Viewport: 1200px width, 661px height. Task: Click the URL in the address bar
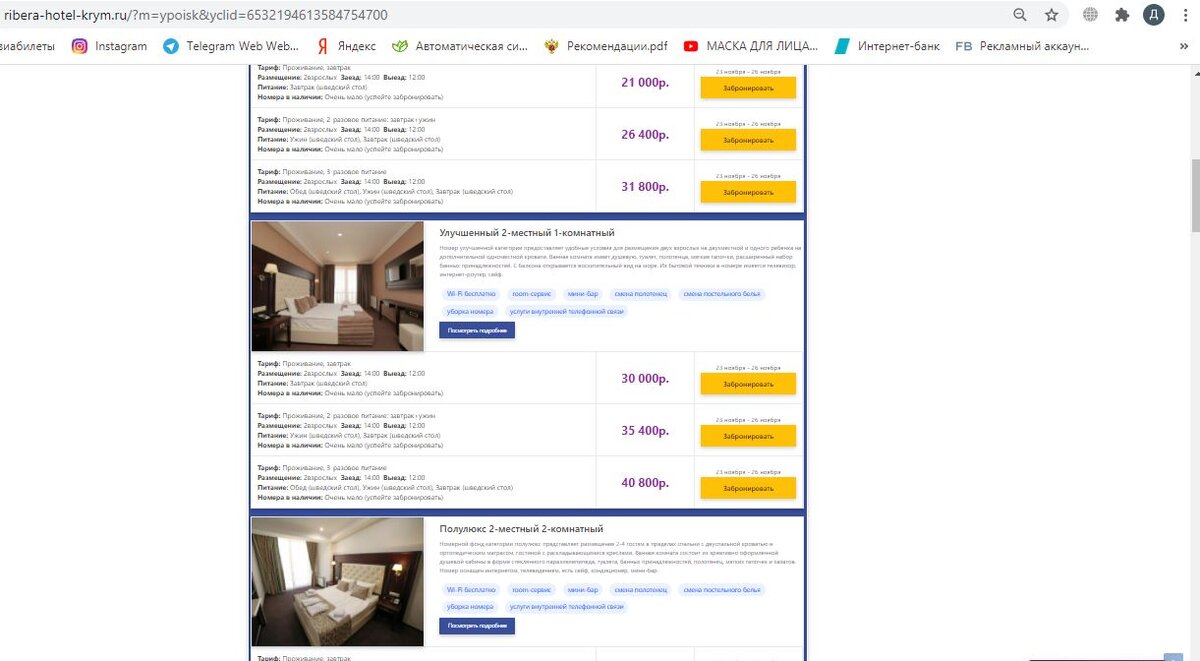[196, 15]
